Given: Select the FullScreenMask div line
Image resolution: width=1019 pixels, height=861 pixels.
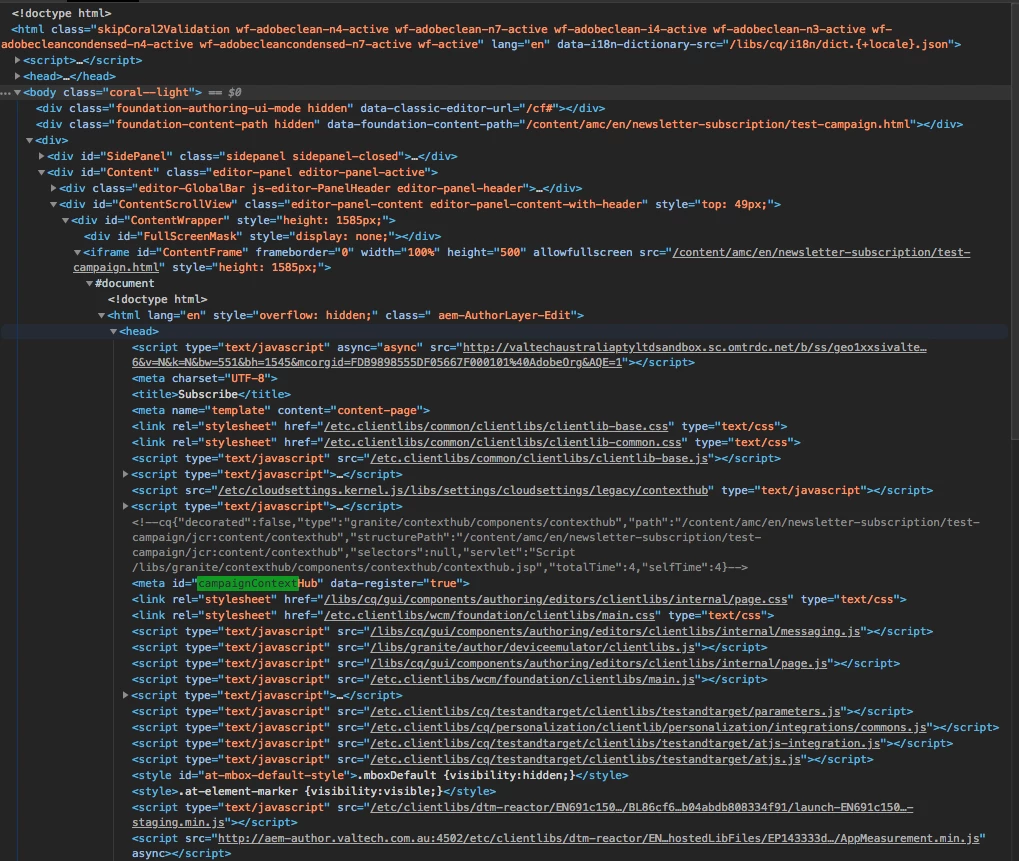Looking at the screenshot, I should [x=263, y=236].
